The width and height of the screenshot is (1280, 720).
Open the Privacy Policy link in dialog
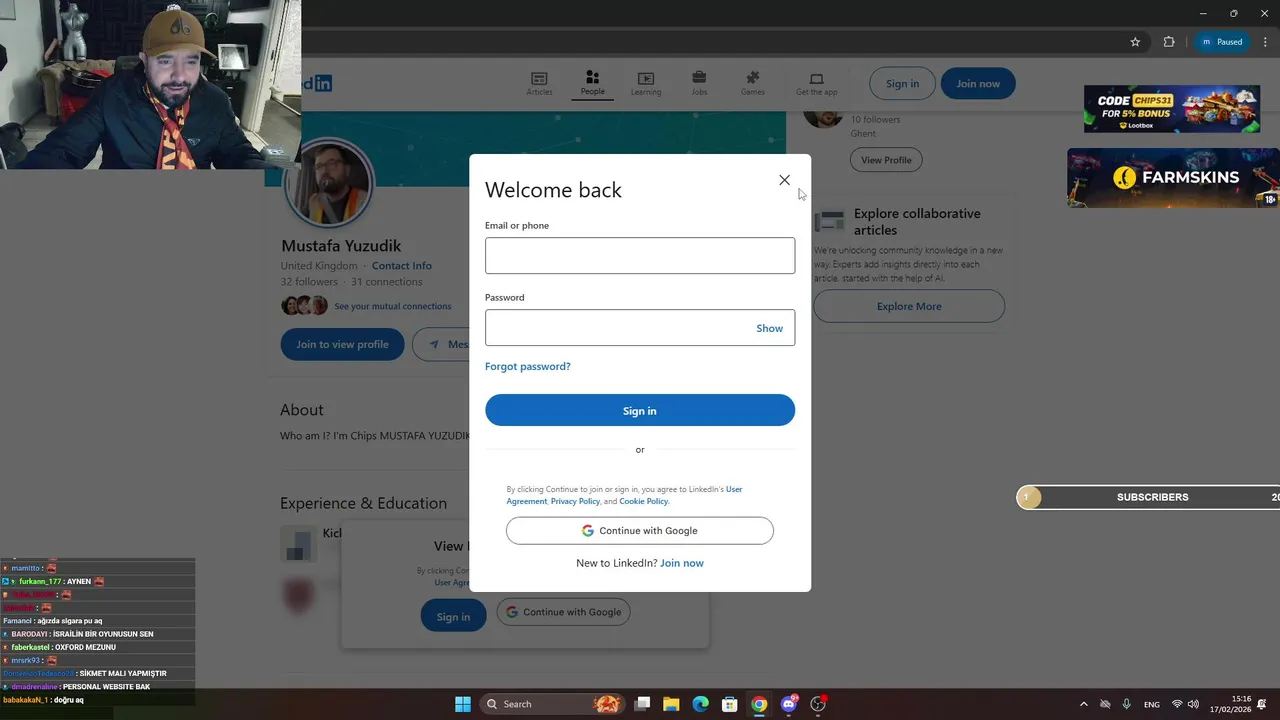pyautogui.click(x=575, y=501)
